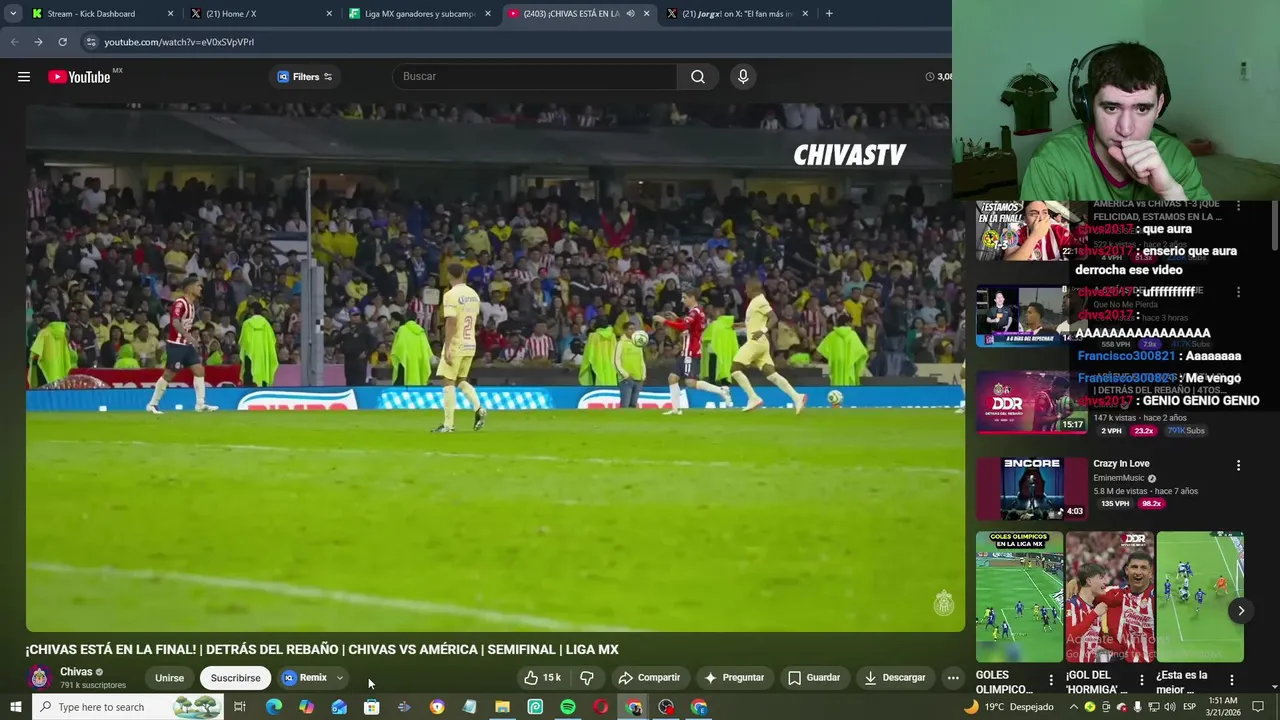Viewport: 1280px width, 720px height.
Task: Show hidden system tray icons
Action: point(1073,707)
